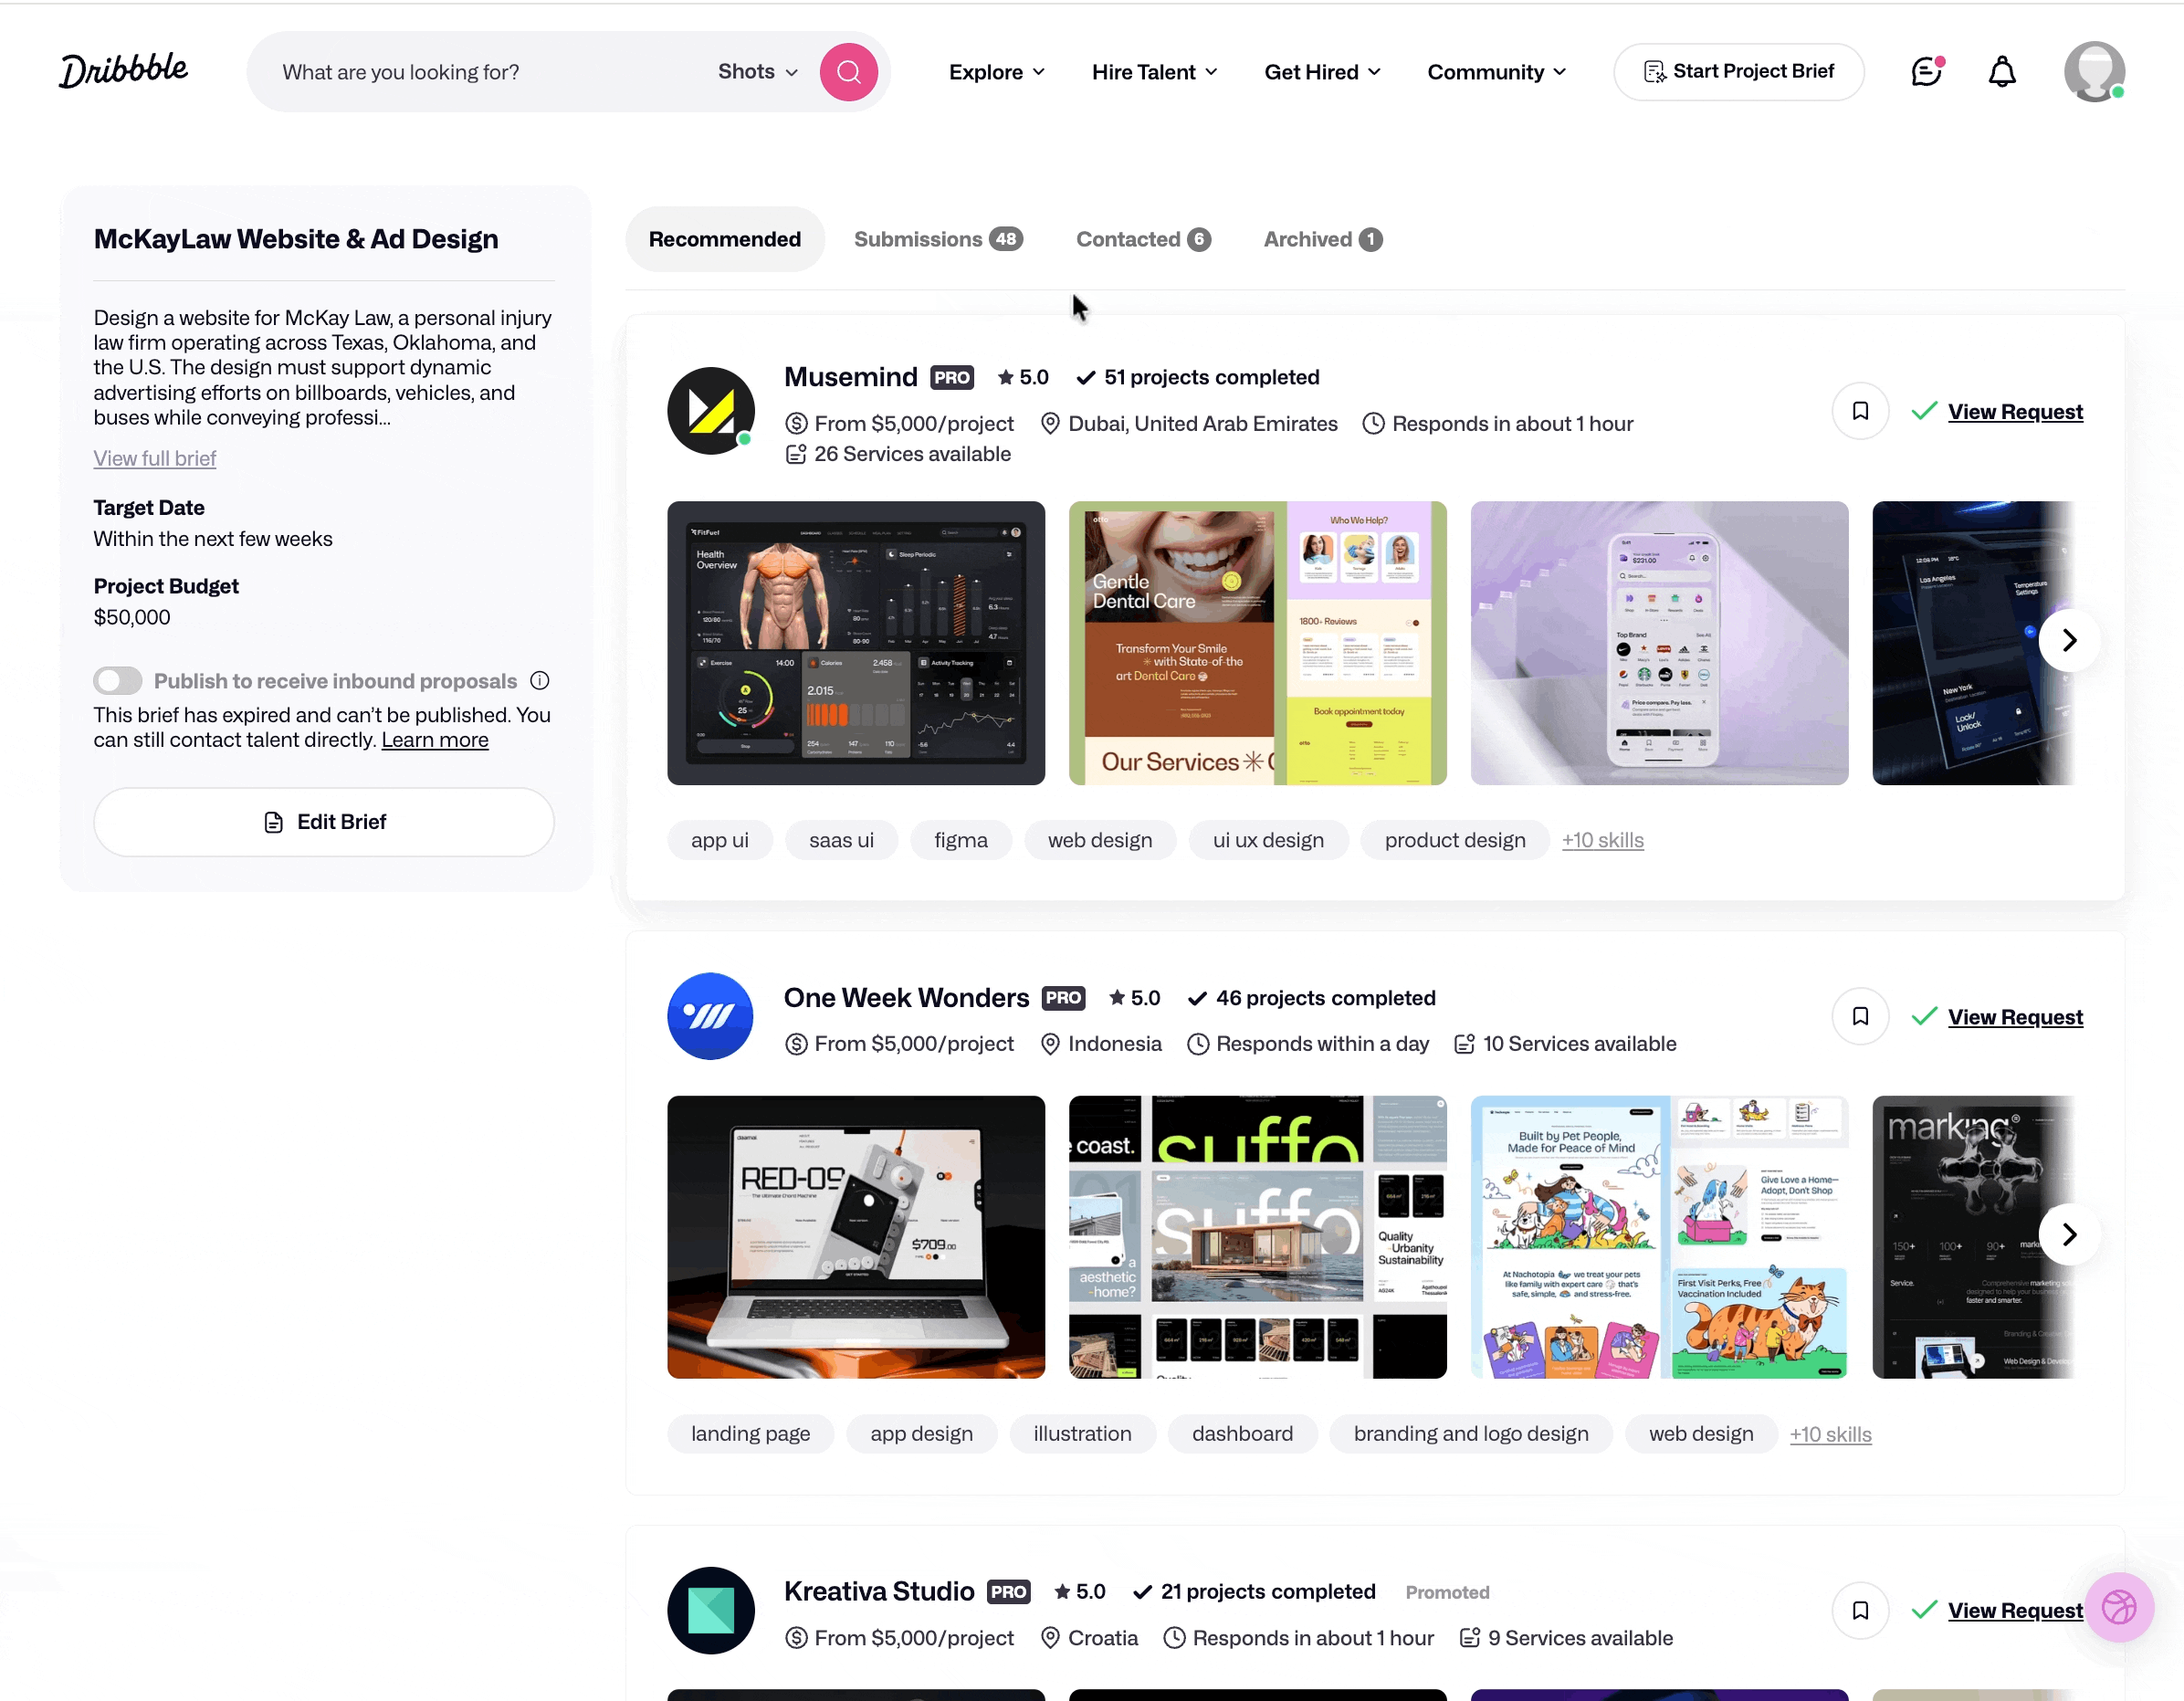Bookmark the Musemind designer card
2184x1701 pixels.
pos(1859,411)
